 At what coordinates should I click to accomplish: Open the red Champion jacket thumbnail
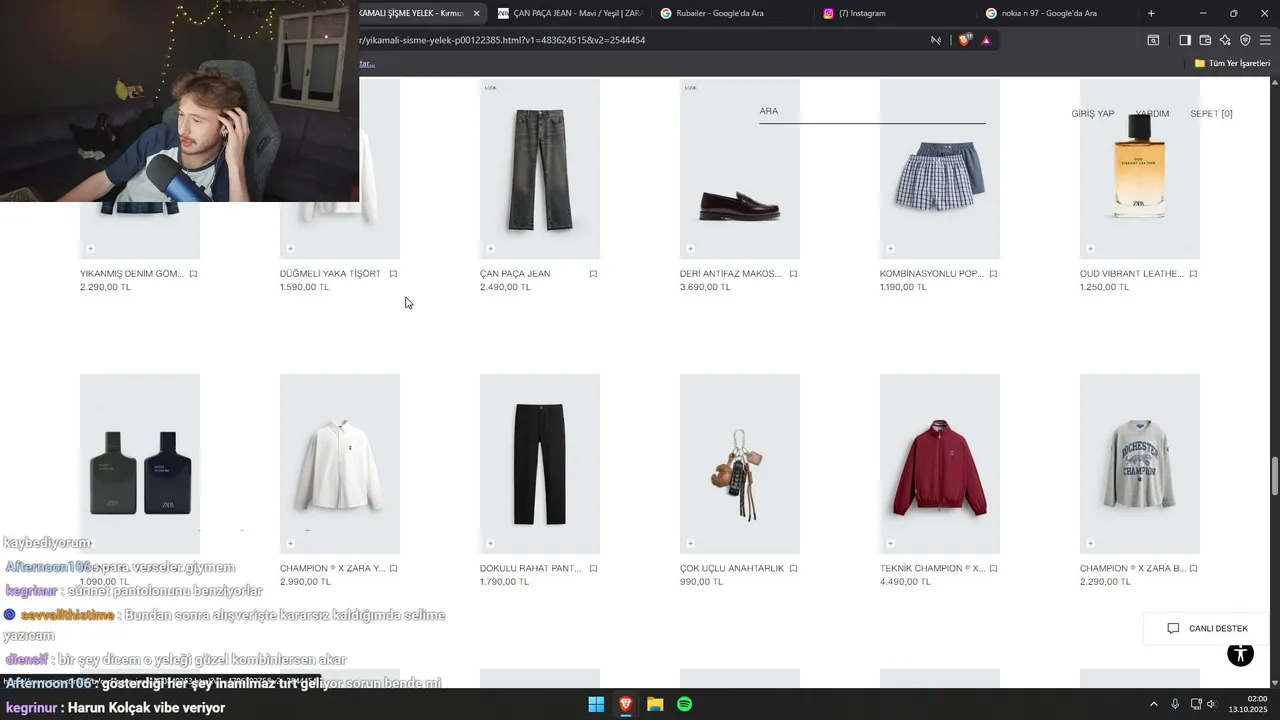click(940, 464)
